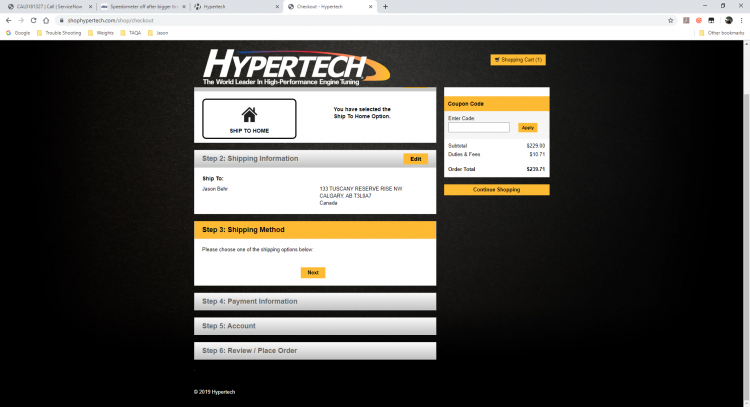Image resolution: width=750 pixels, height=407 pixels.
Task: Open the Chrome three-dot menu
Action: (x=741, y=21)
